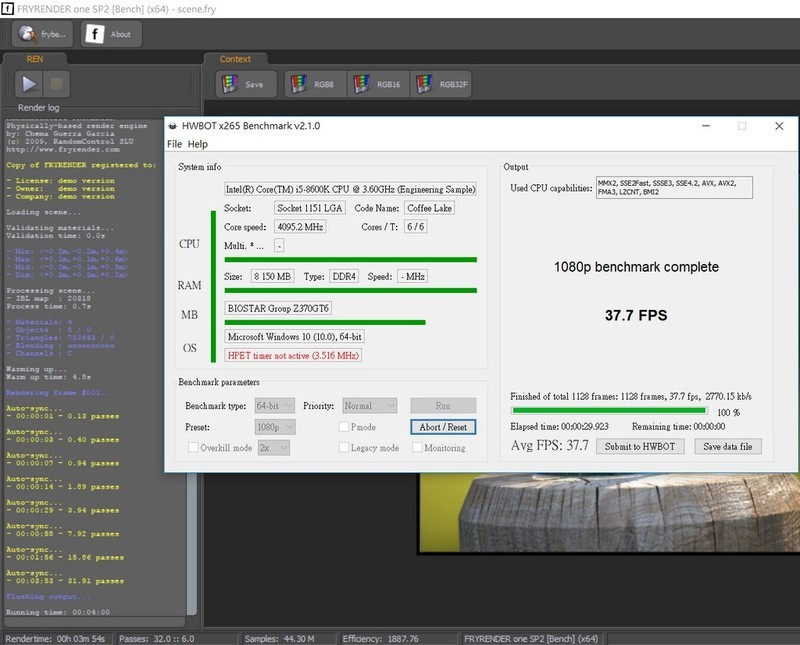Click the stop render square button
Image resolution: width=800 pixels, height=645 pixels.
click(57, 84)
